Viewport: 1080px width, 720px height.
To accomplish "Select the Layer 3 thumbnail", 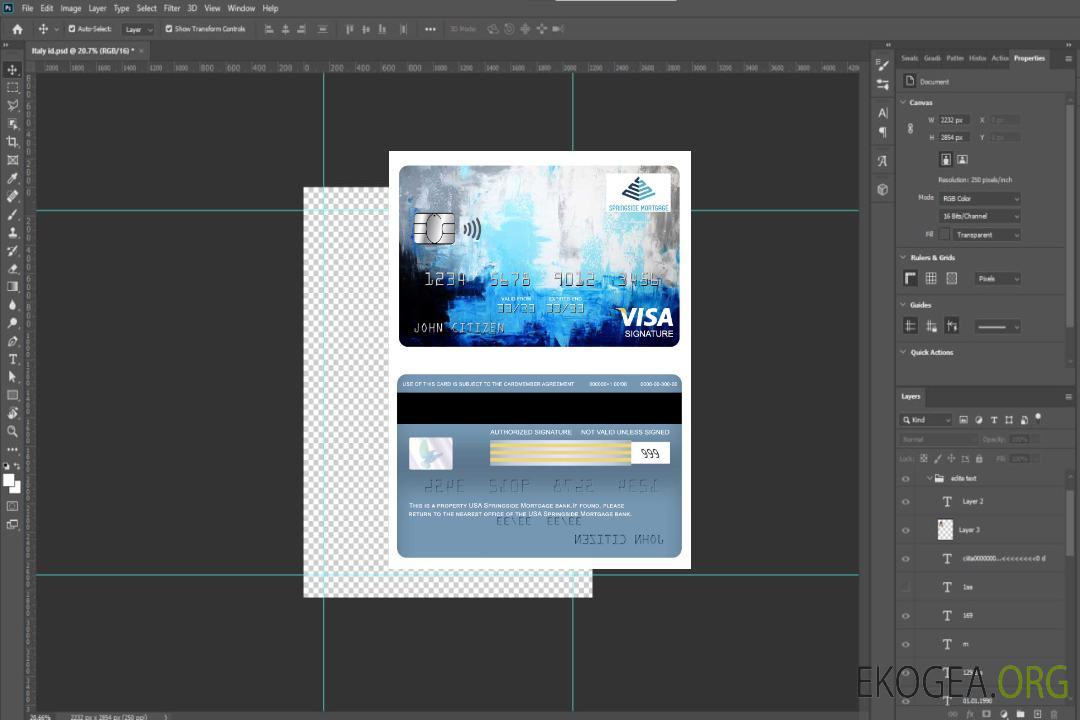I will (x=945, y=530).
